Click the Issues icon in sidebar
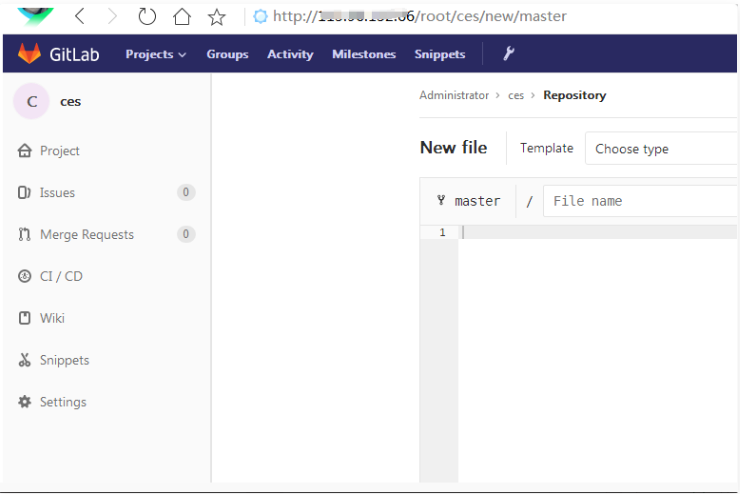The height and width of the screenshot is (494, 740). click(25, 193)
